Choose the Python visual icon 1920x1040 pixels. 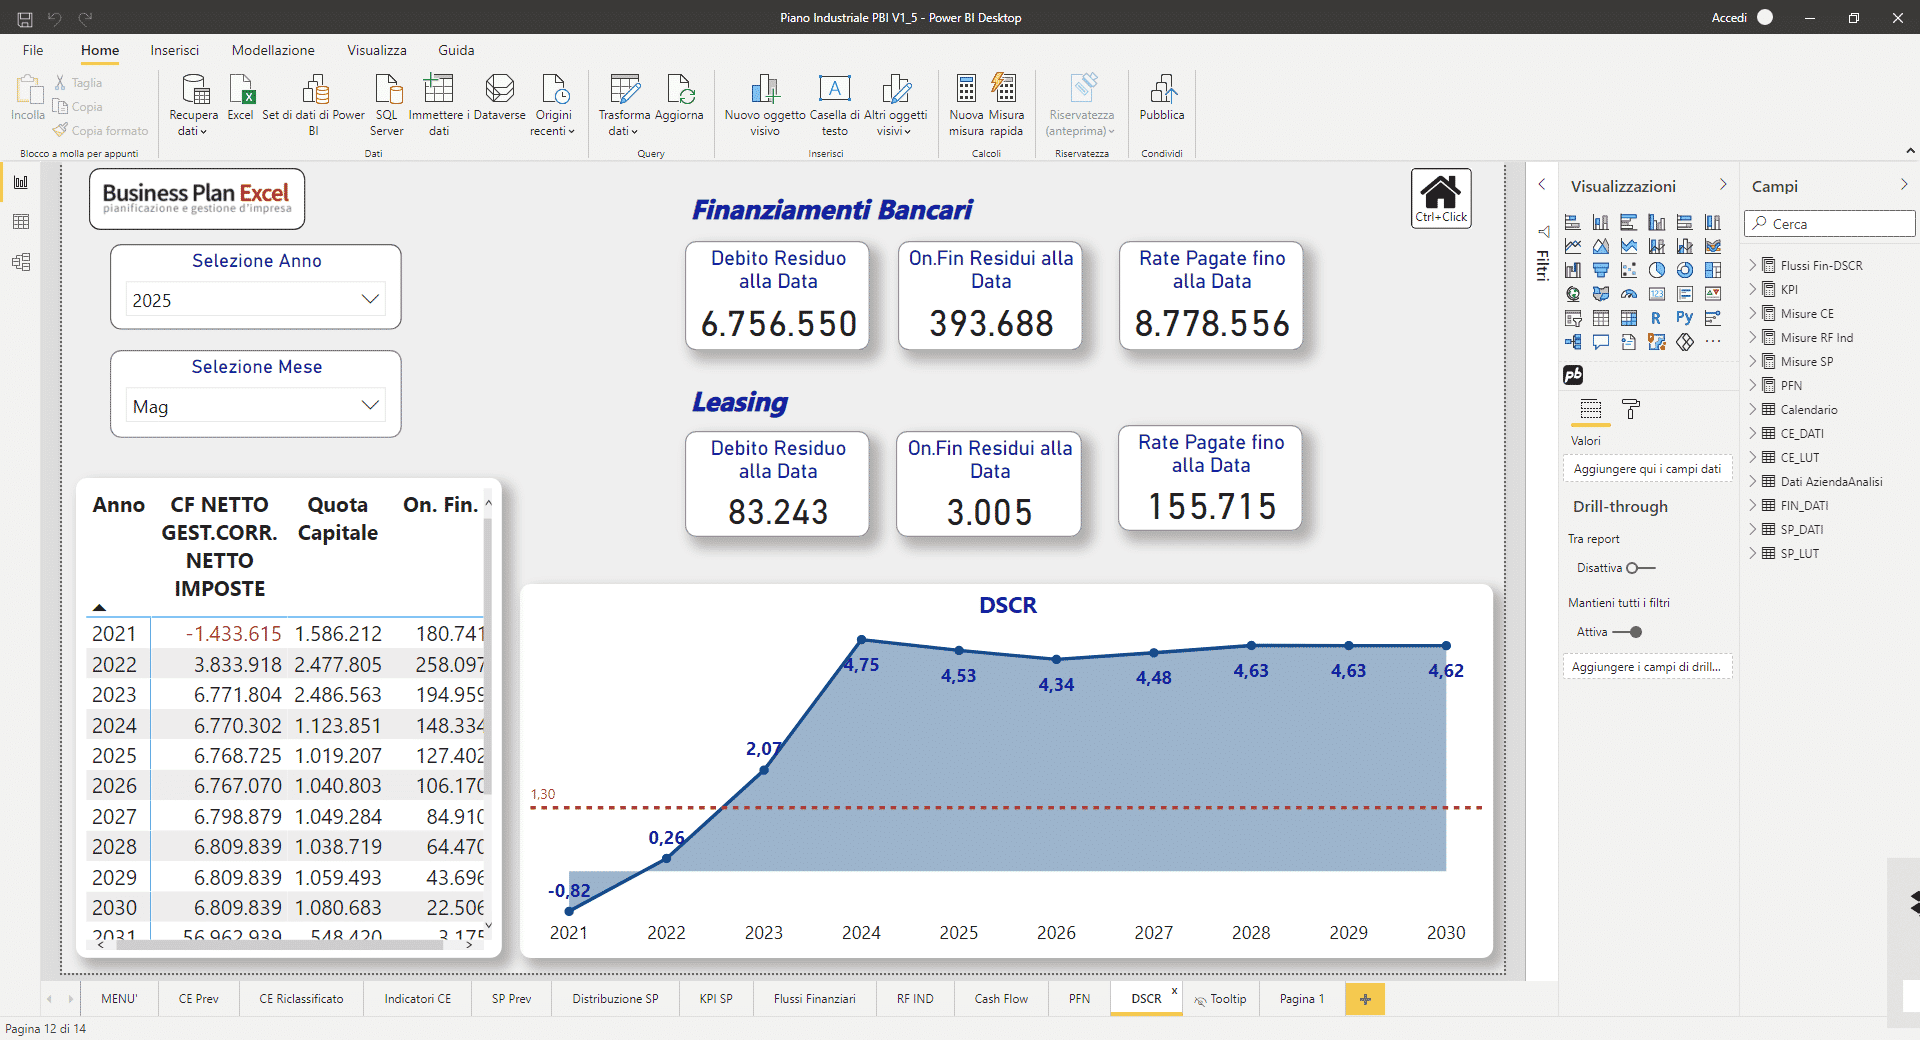click(x=1685, y=318)
